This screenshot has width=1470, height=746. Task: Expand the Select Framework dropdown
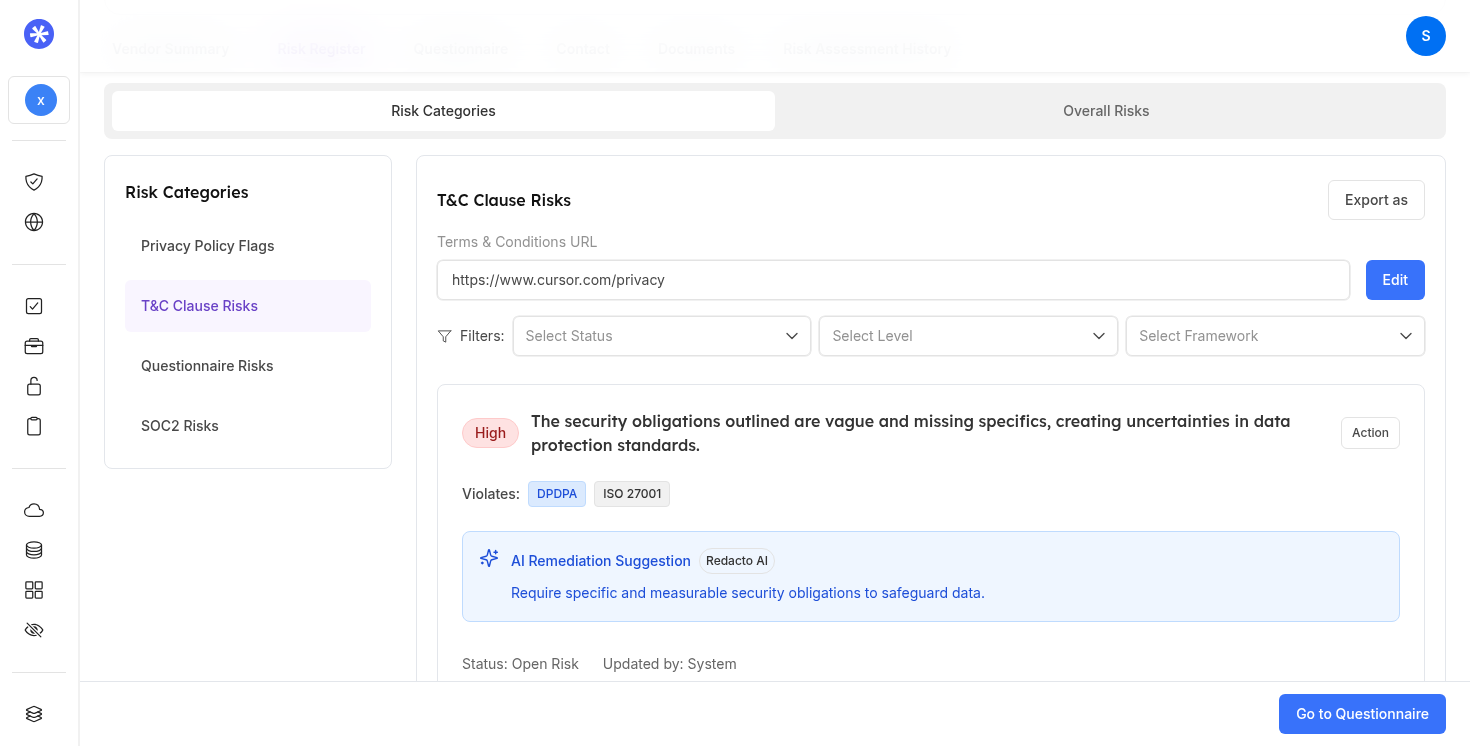(1274, 336)
